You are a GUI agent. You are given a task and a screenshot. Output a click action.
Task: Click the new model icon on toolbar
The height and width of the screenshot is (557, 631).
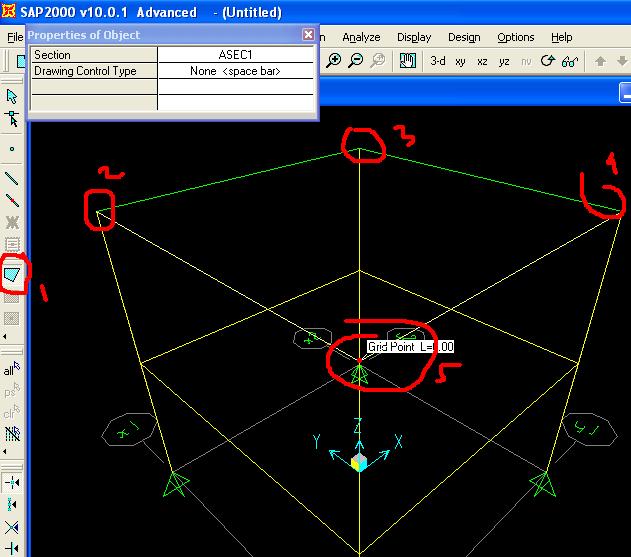tap(21, 61)
